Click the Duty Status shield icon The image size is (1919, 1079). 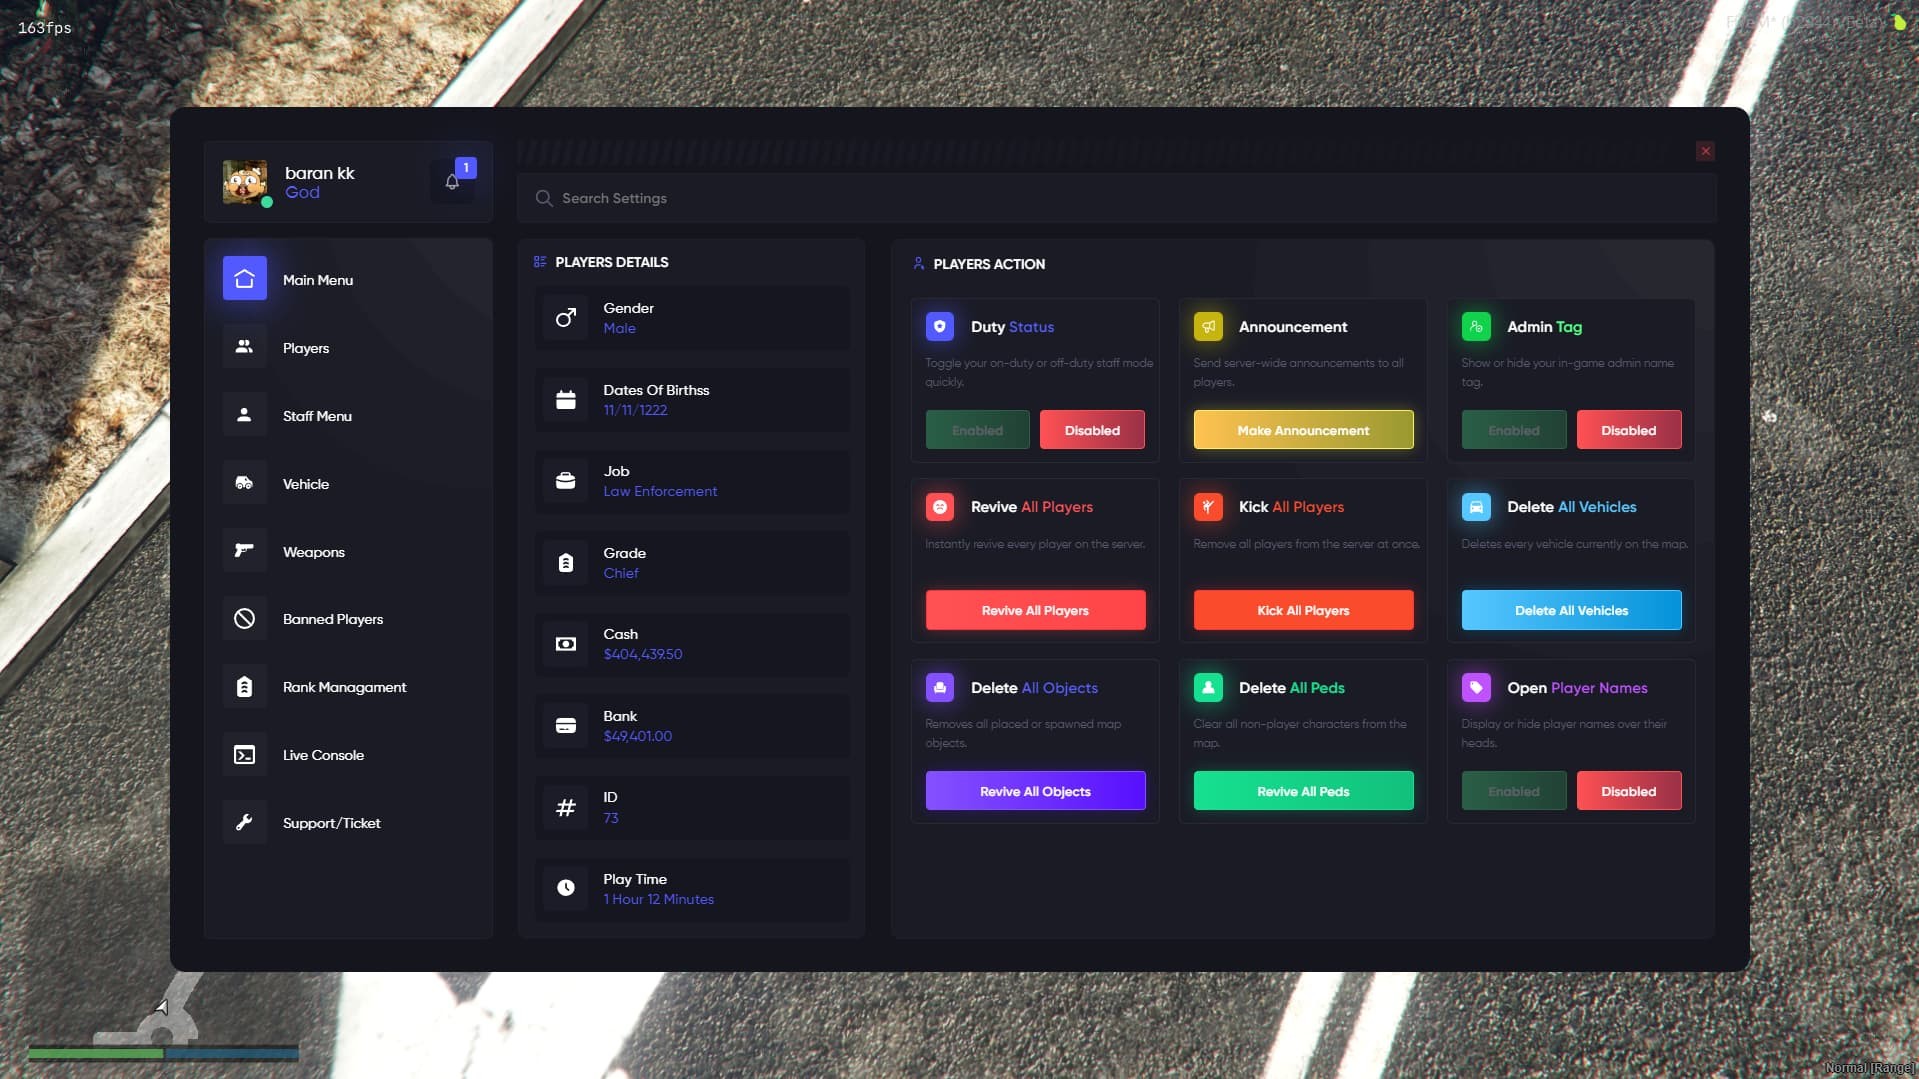939,326
